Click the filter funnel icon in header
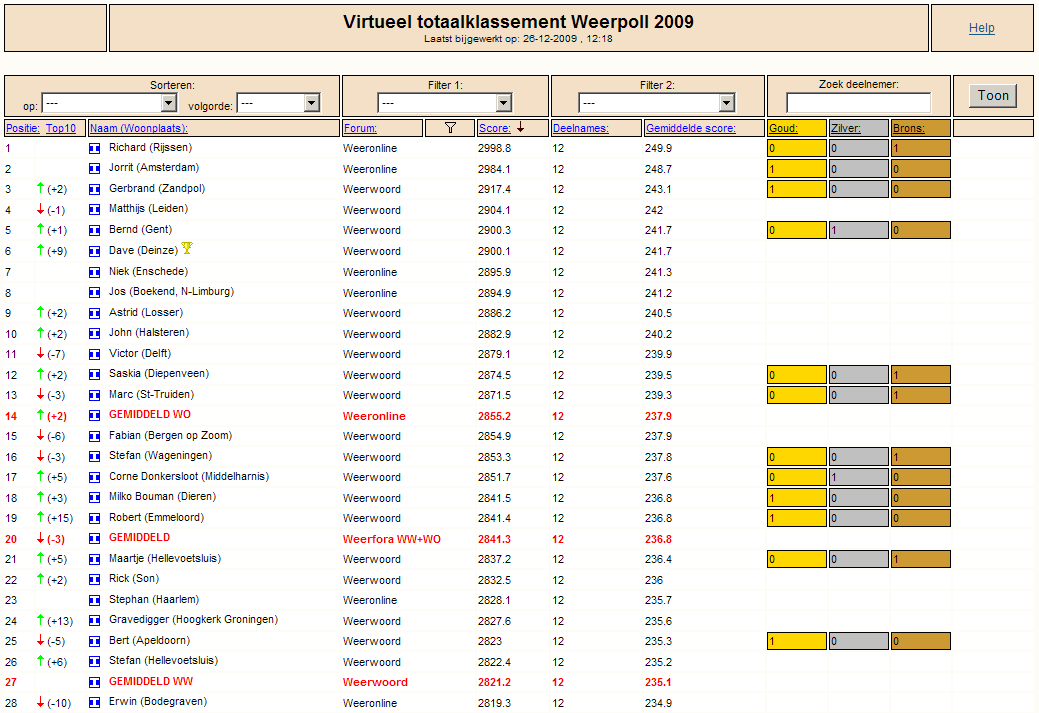Screen dimensions: 1039x713 [x=450, y=128]
